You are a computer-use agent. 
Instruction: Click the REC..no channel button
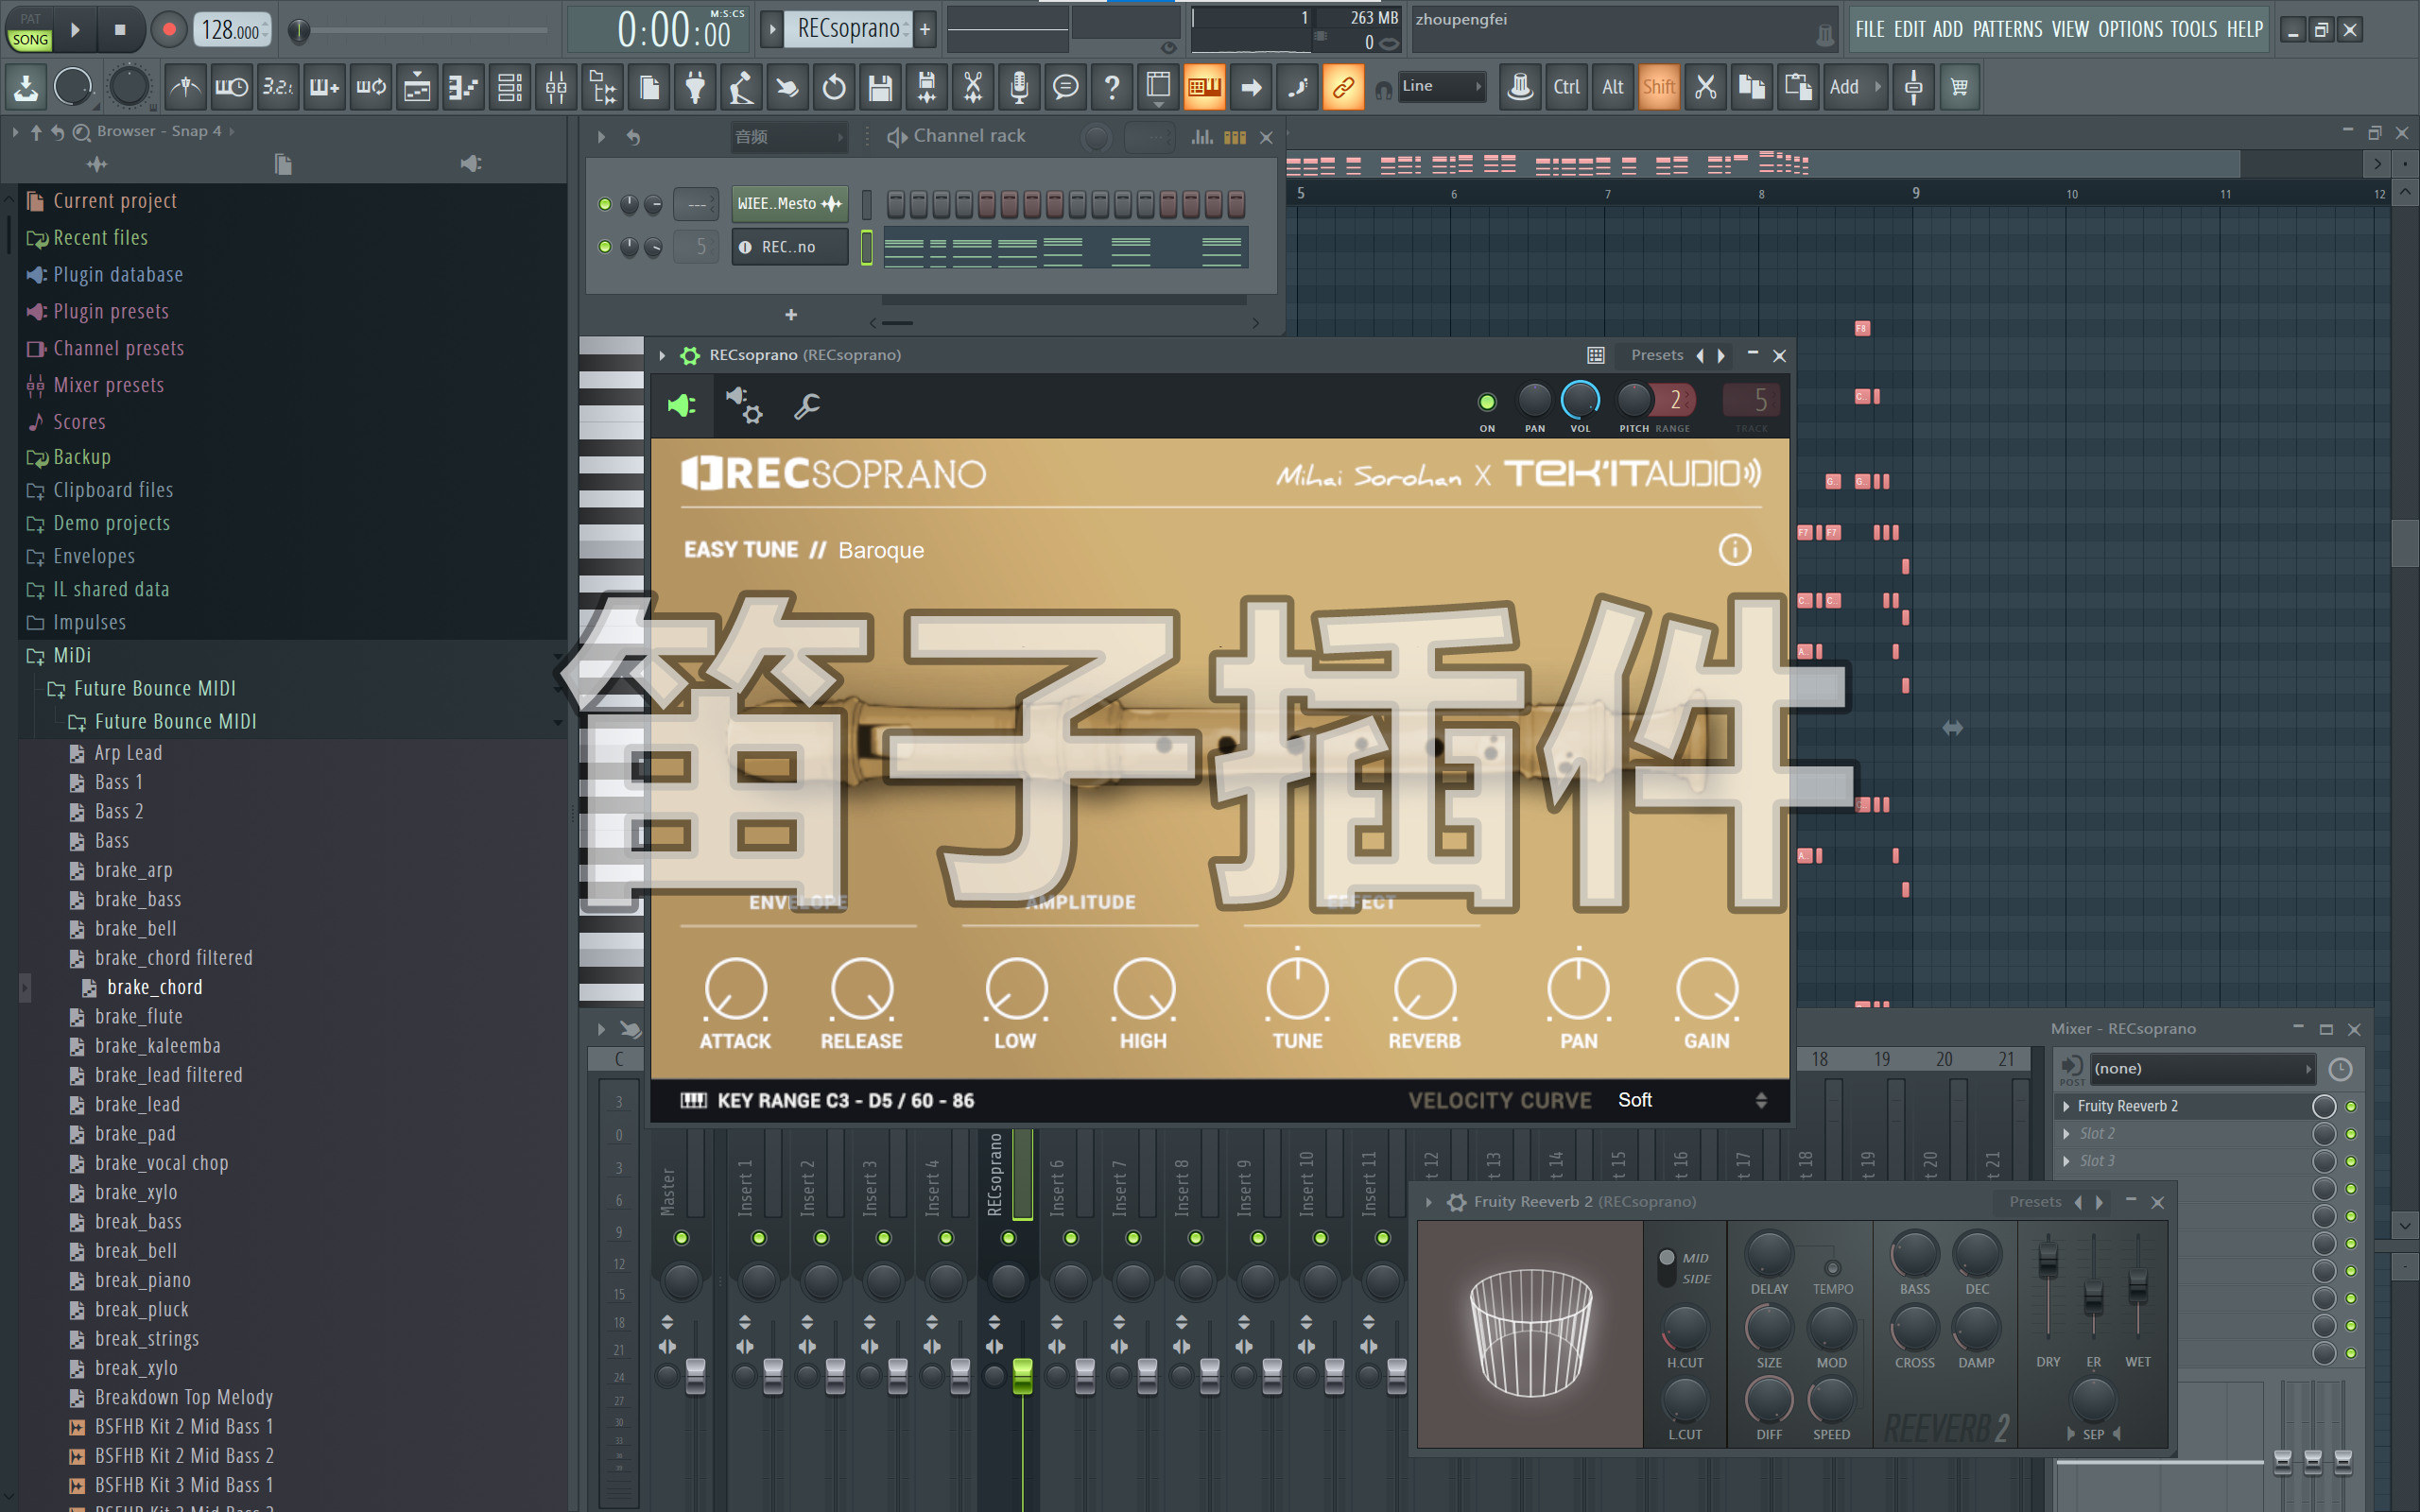[790, 247]
